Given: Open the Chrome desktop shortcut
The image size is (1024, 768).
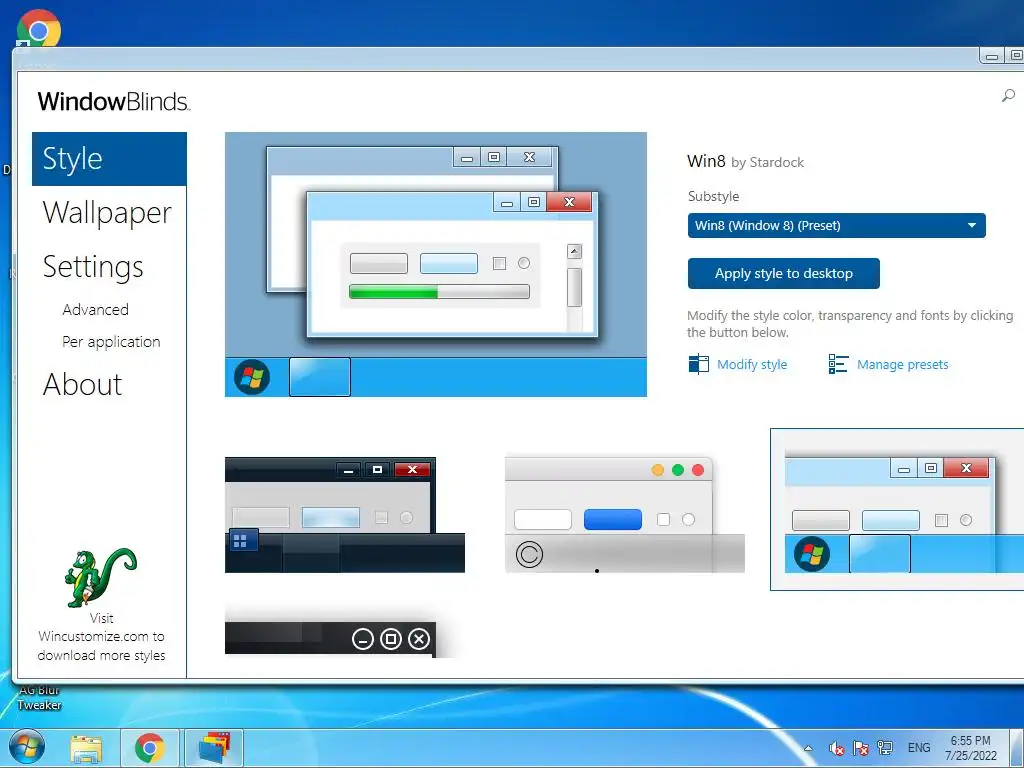Looking at the screenshot, I should (39, 28).
